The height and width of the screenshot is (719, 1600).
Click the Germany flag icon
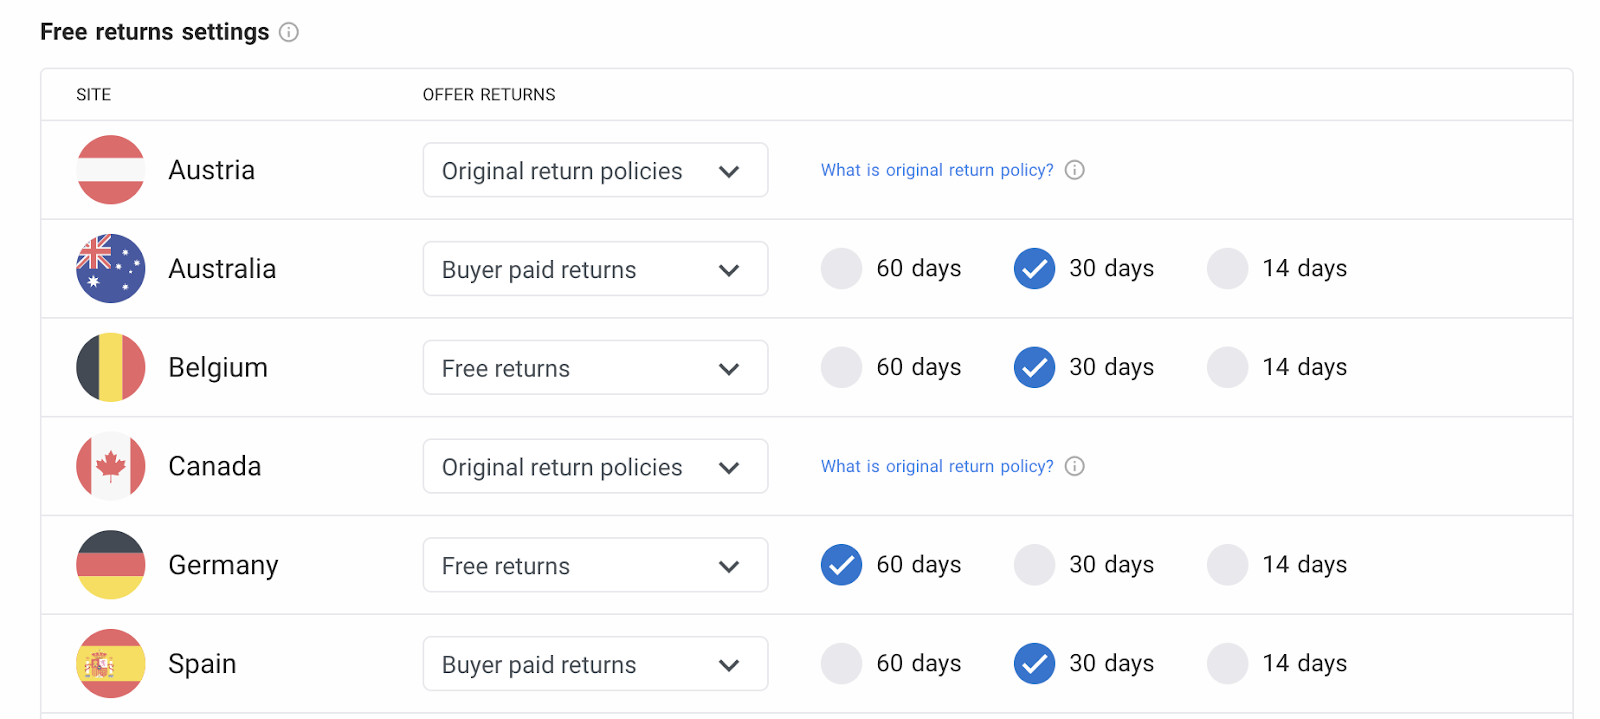pos(111,564)
